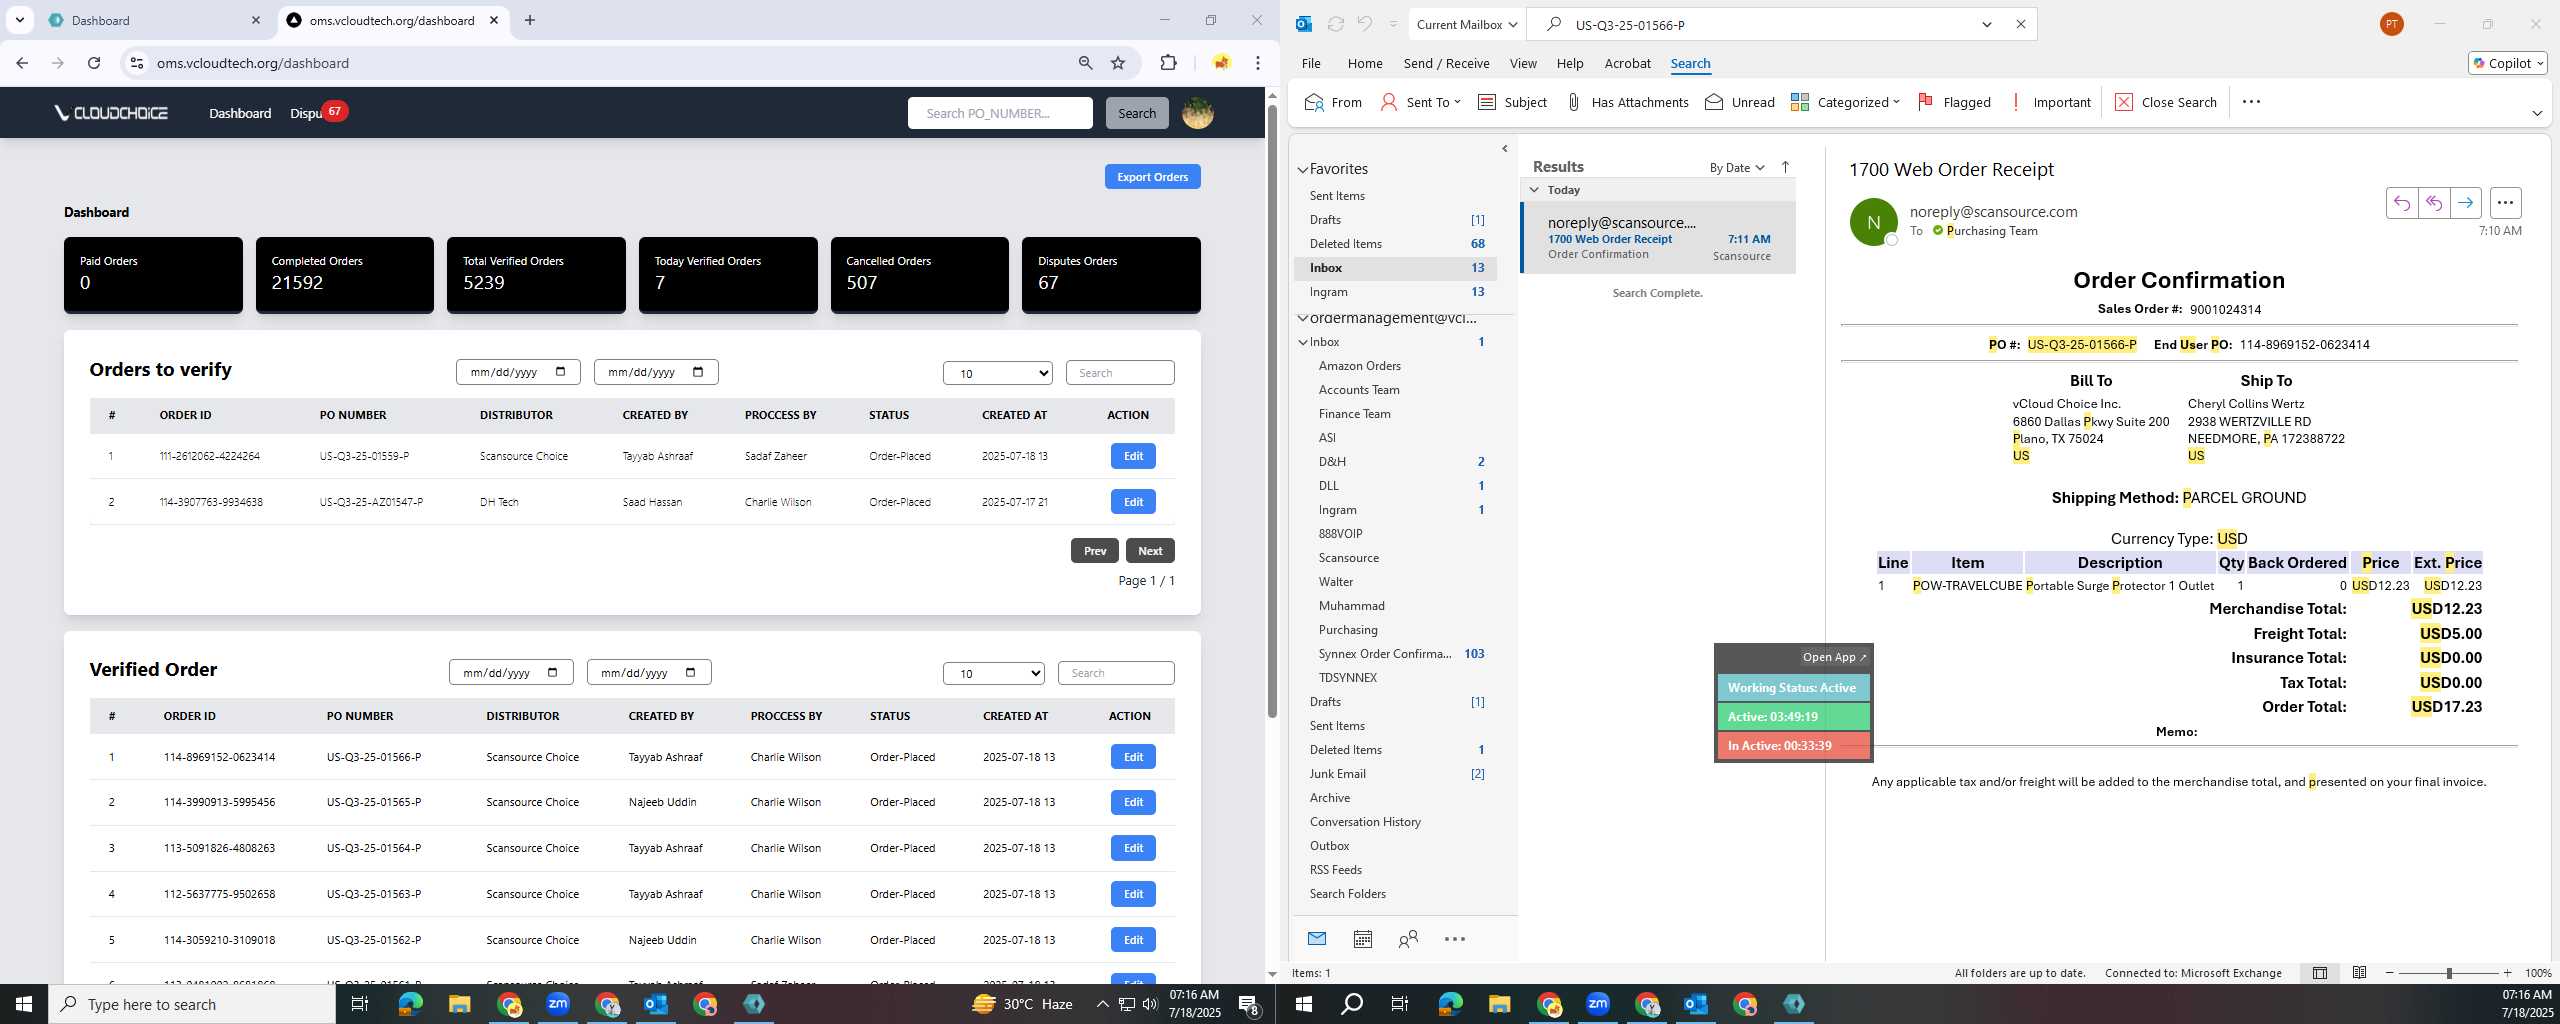This screenshot has width=2560, height=1024.
Task: Click the Outlook Reply arrow icon
Action: [x=2401, y=203]
